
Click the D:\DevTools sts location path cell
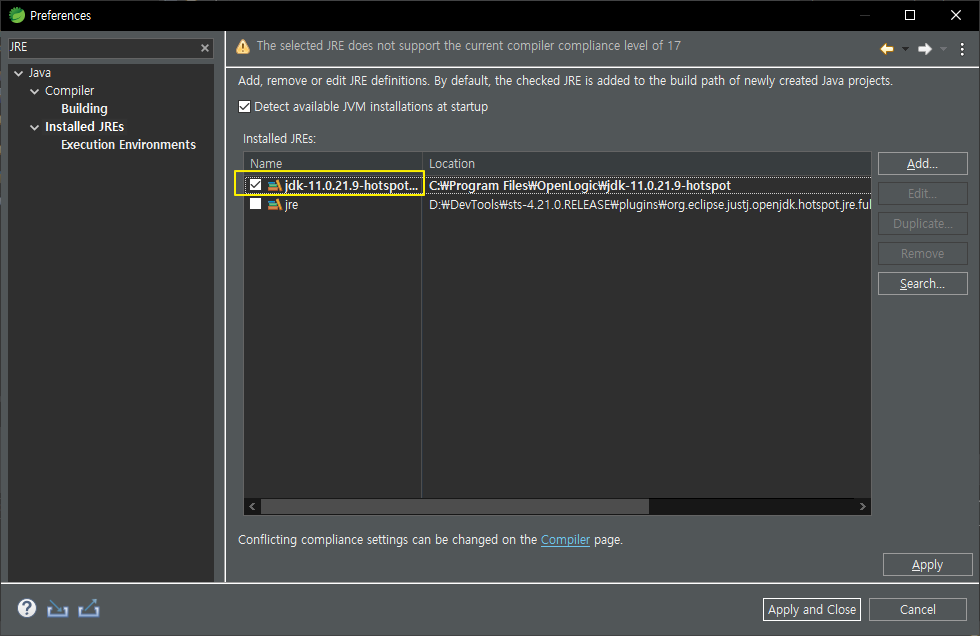coord(650,205)
